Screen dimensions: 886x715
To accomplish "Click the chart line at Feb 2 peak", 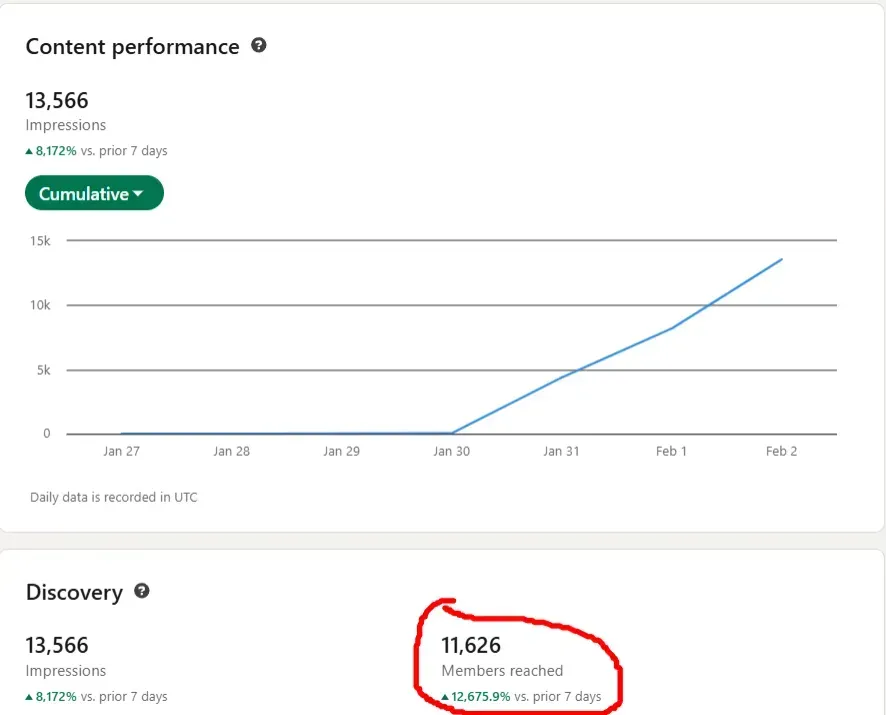I will pyautogui.click(x=783, y=260).
